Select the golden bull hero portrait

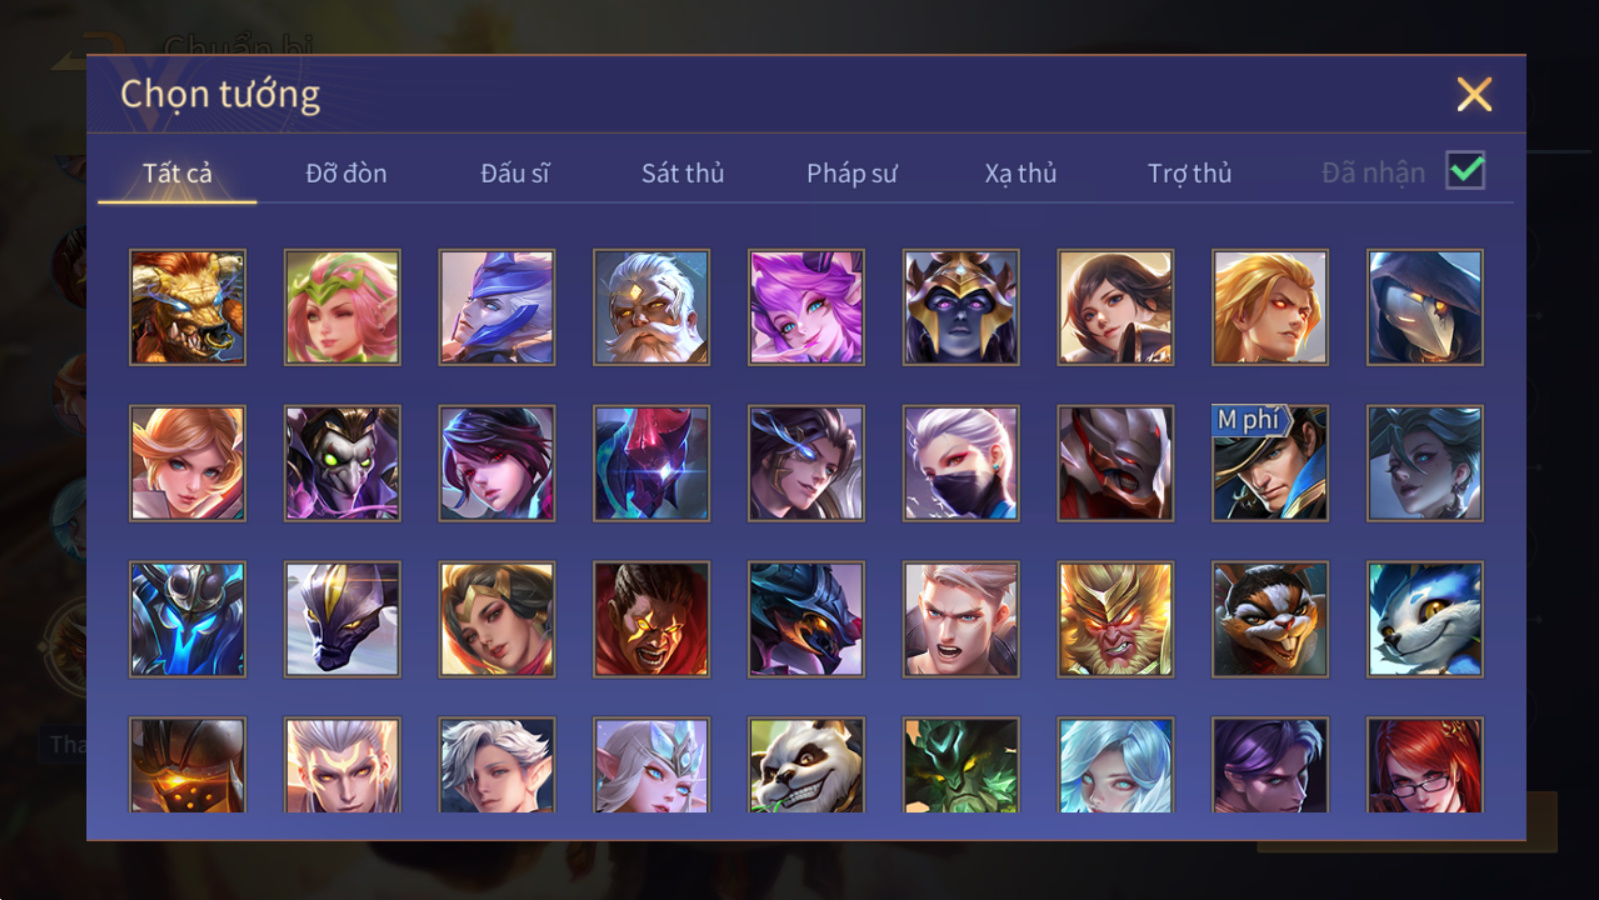click(187, 307)
